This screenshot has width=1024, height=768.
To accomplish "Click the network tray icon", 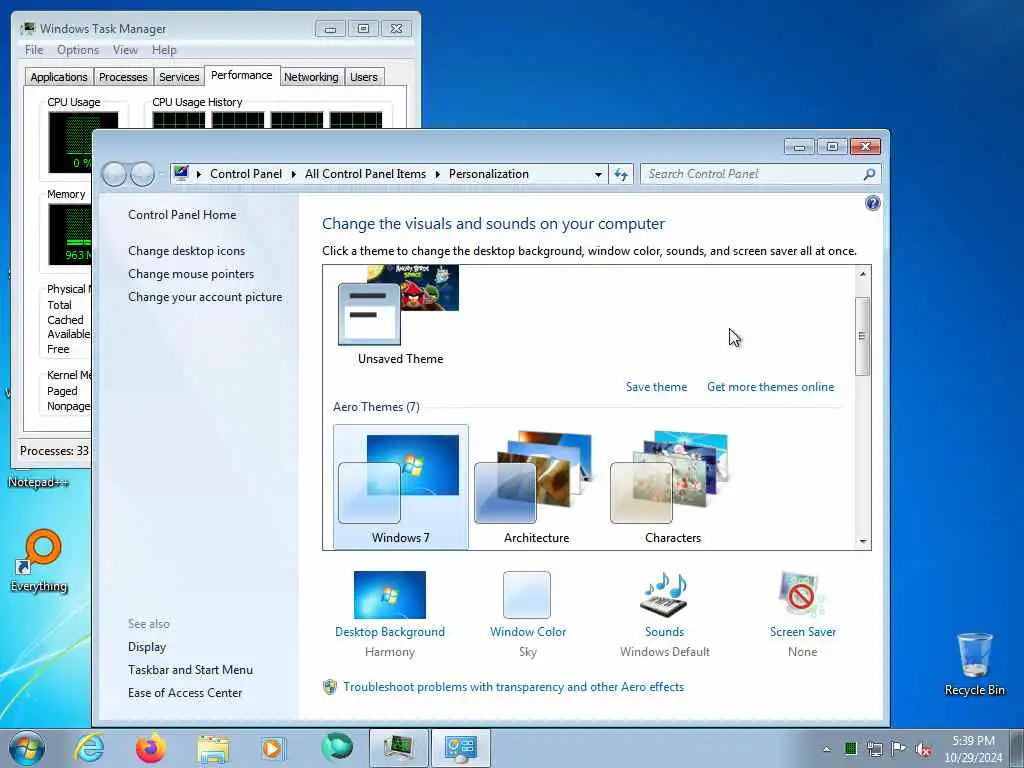I will pyautogui.click(x=874, y=749).
